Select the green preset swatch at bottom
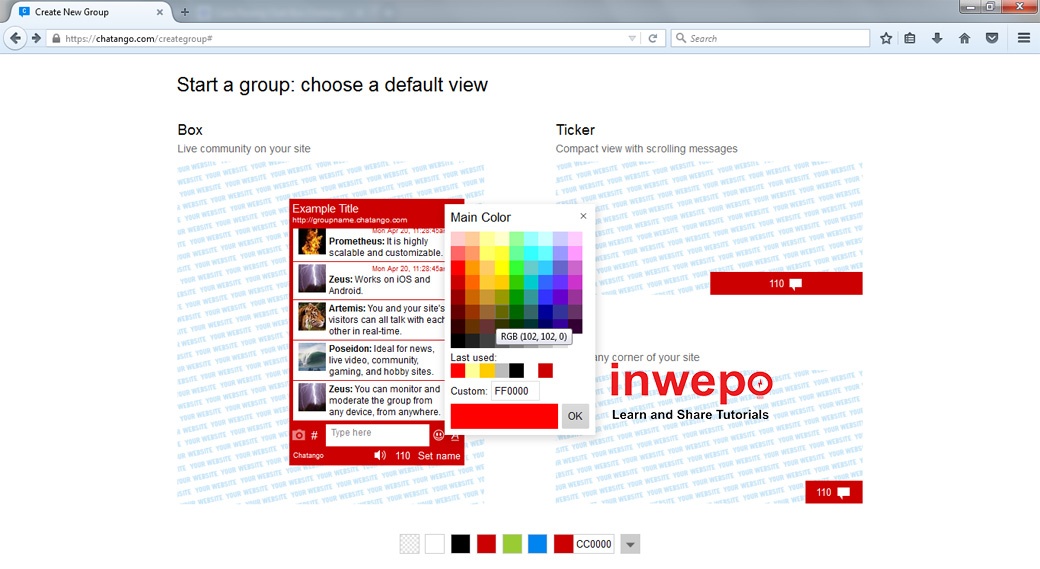The width and height of the screenshot is (1040, 569). pos(512,544)
